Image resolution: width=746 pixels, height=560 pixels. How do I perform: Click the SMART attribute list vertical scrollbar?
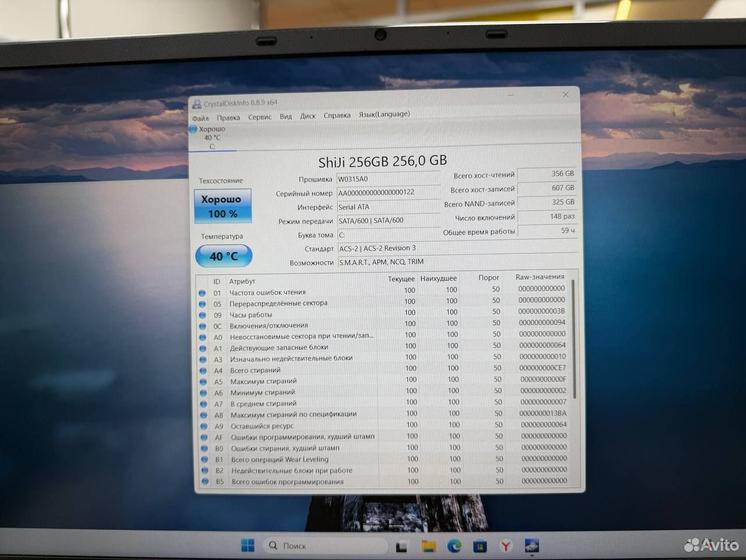point(575,339)
